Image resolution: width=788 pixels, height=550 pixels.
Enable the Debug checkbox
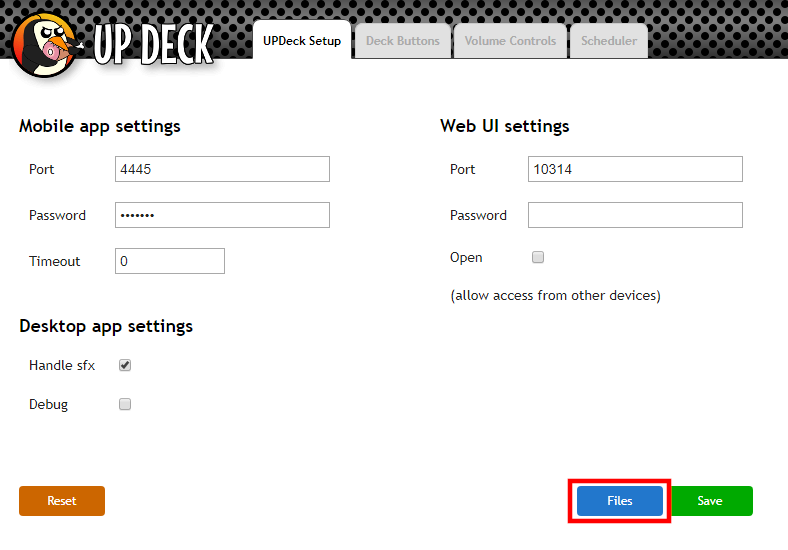[x=125, y=404]
